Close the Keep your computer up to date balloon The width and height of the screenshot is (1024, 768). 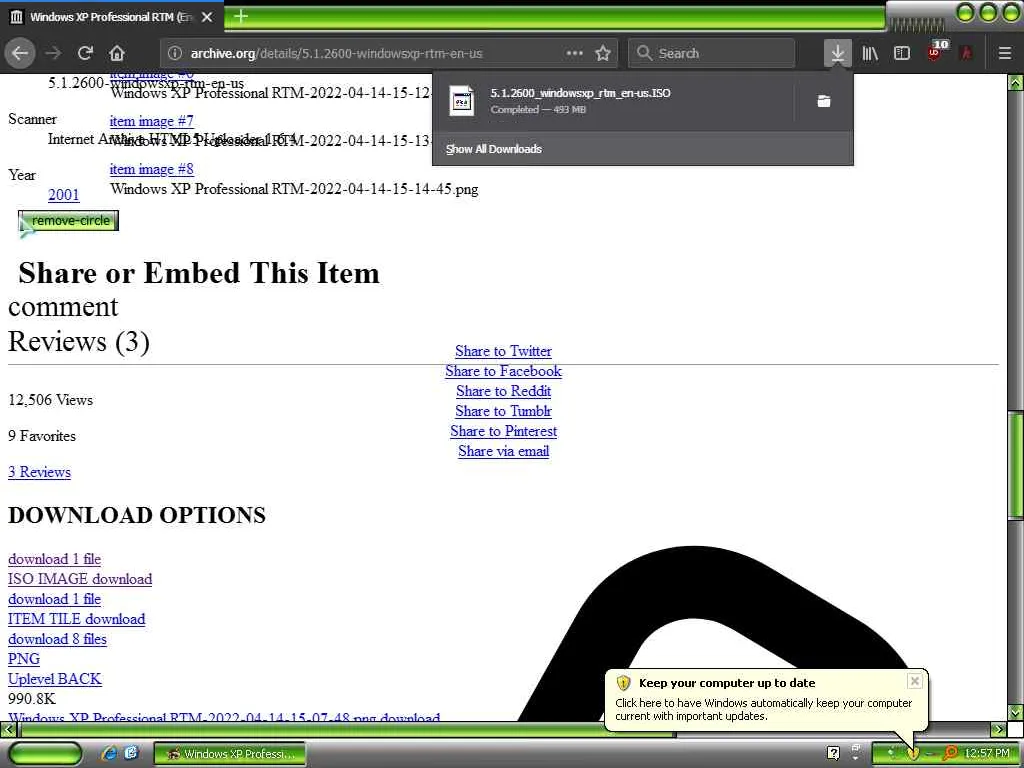pyautogui.click(x=914, y=681)
